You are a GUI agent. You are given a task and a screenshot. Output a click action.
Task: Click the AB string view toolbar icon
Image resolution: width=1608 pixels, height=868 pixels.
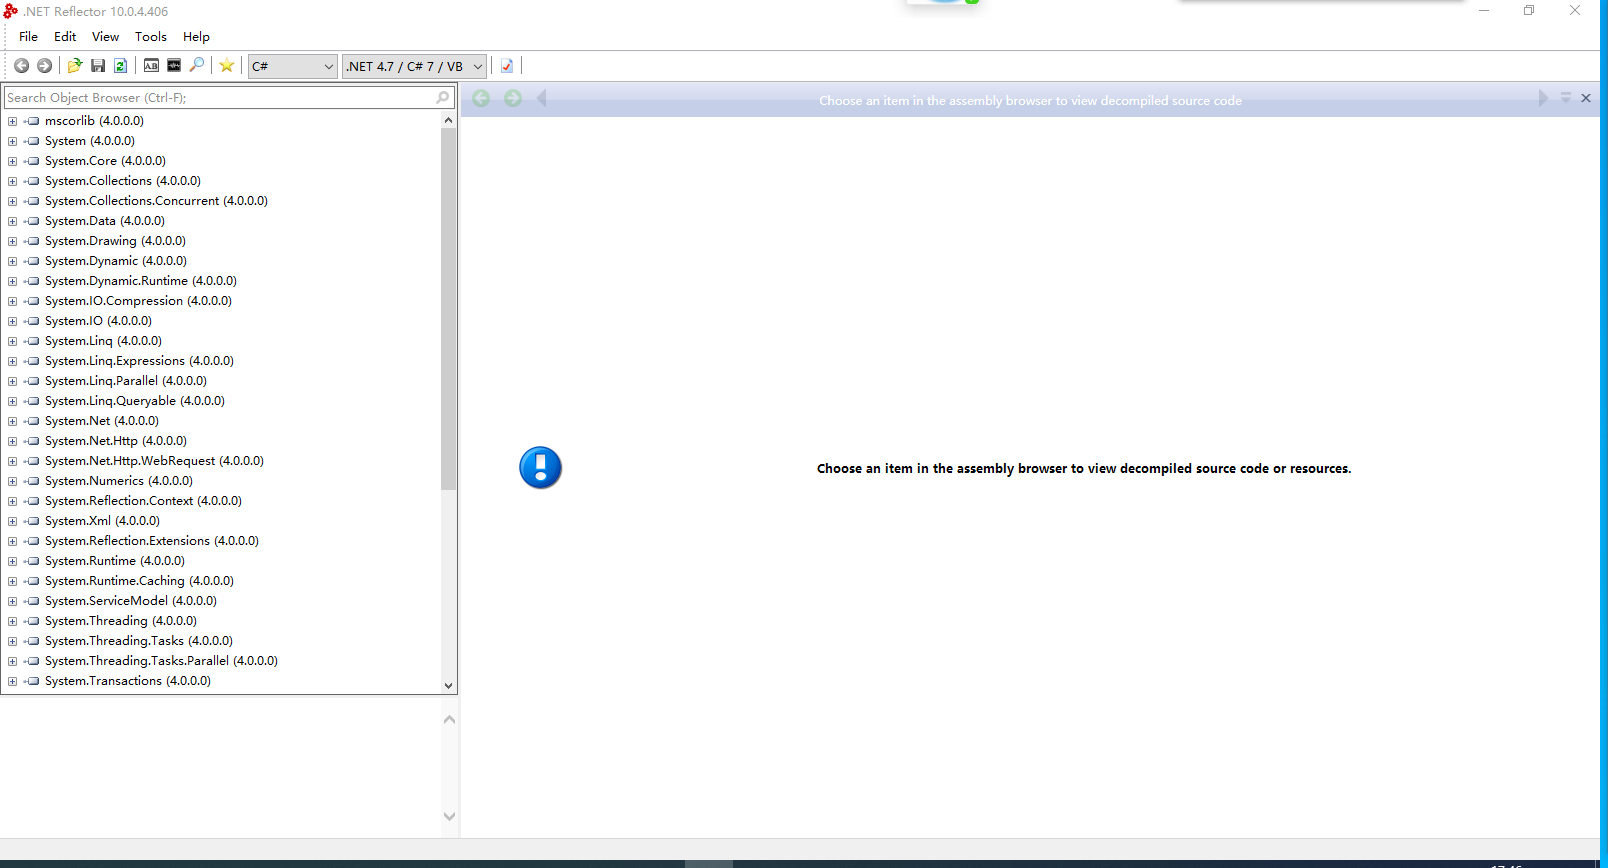pyautogui.click(x=151, y=66)
